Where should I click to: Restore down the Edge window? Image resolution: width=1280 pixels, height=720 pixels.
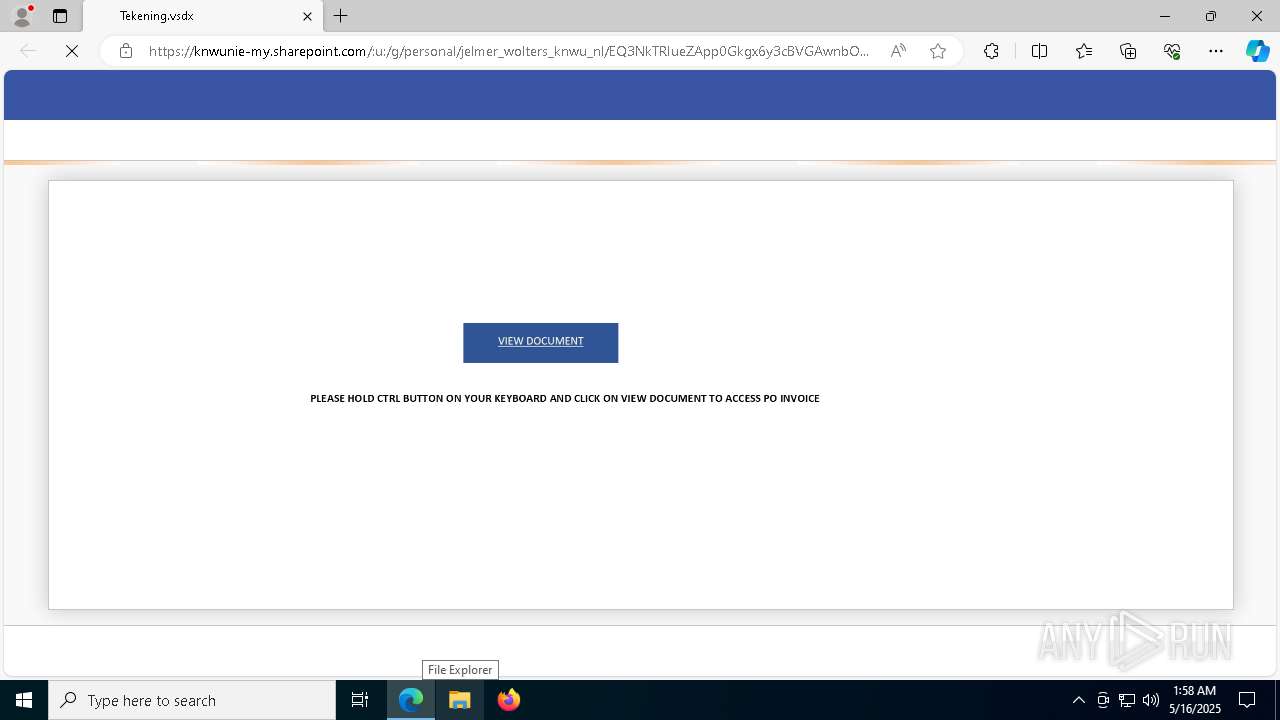1211,16
